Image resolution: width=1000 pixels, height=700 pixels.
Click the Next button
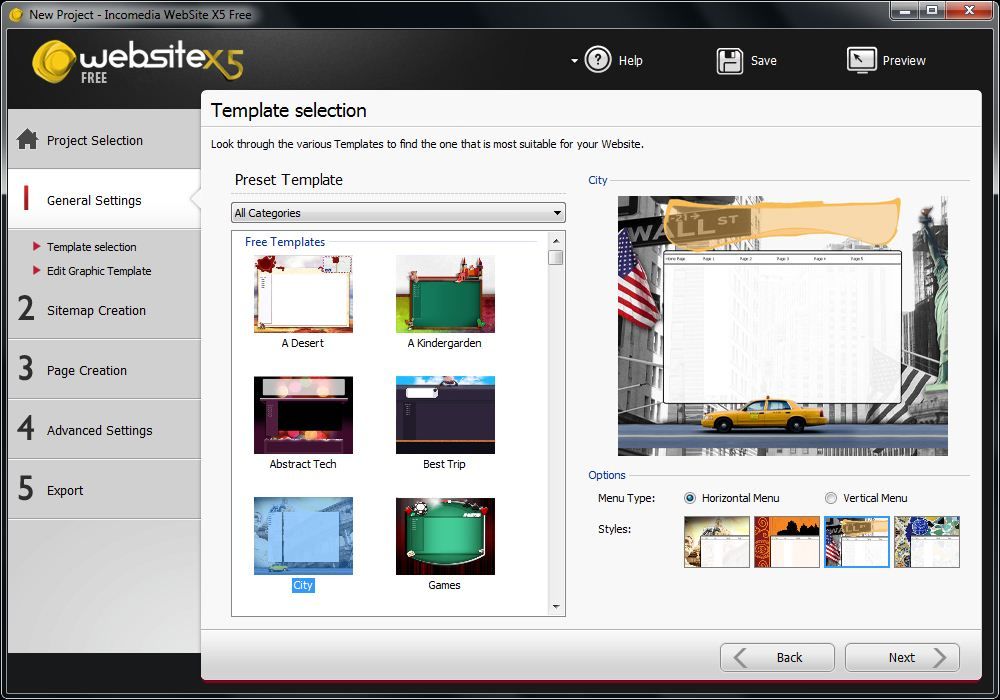(x=902, y=657)
